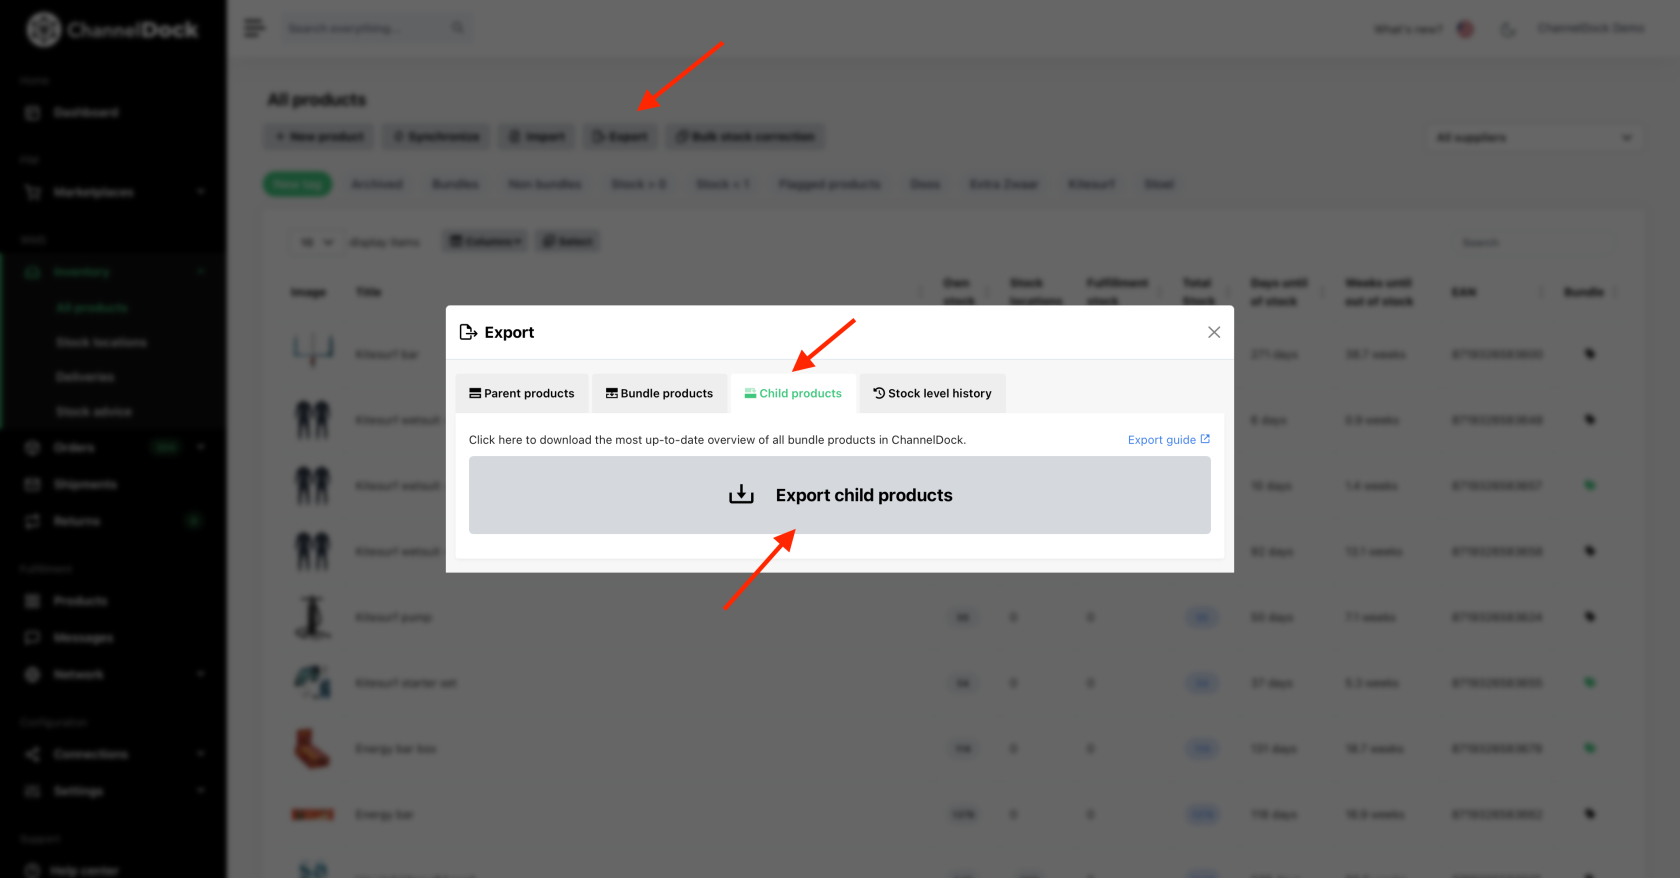Click bundle tag icon in Kitesurf bar row
The width and height of the screenshot is (1680, 878).
click(1589, 354)
